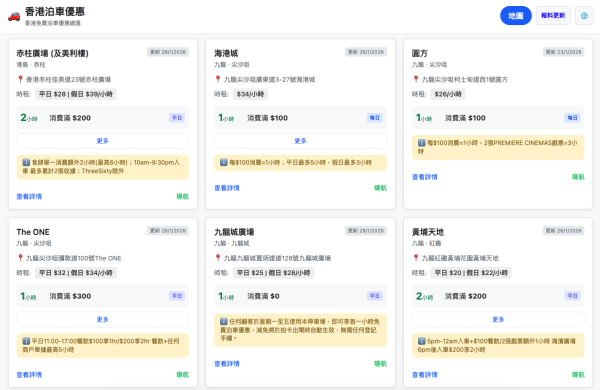Click the 海港城 card title
Viewport: 600px width, 390px height.
226,53
